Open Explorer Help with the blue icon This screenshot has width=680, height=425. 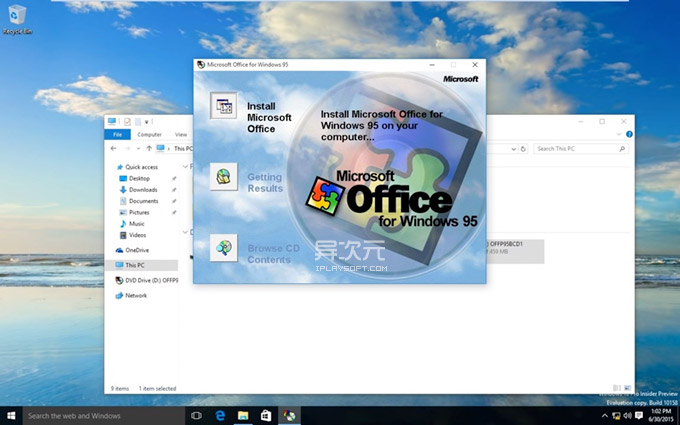(629, 134)
